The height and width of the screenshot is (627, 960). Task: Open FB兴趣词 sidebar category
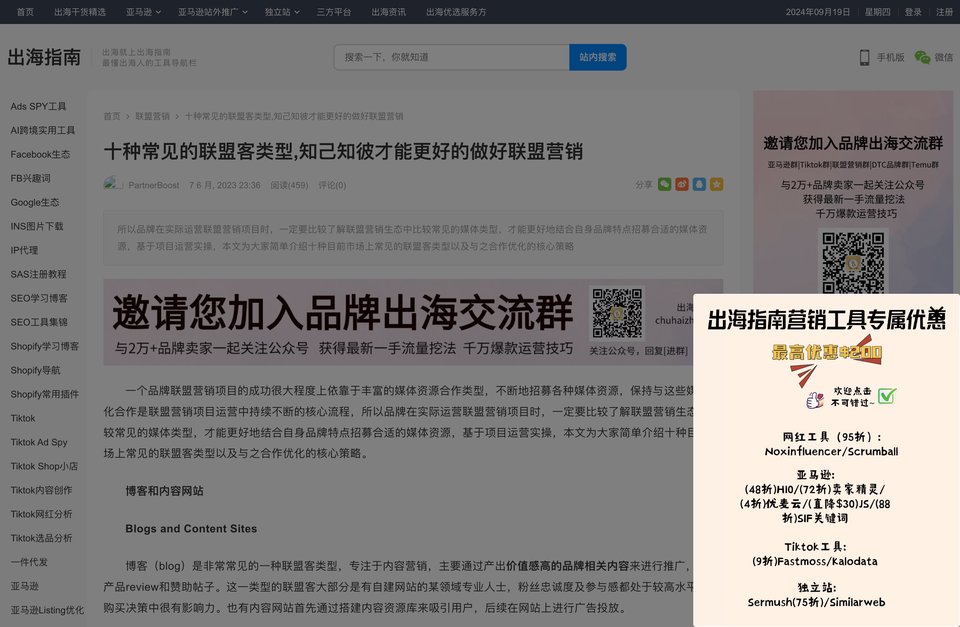point(31,178)
